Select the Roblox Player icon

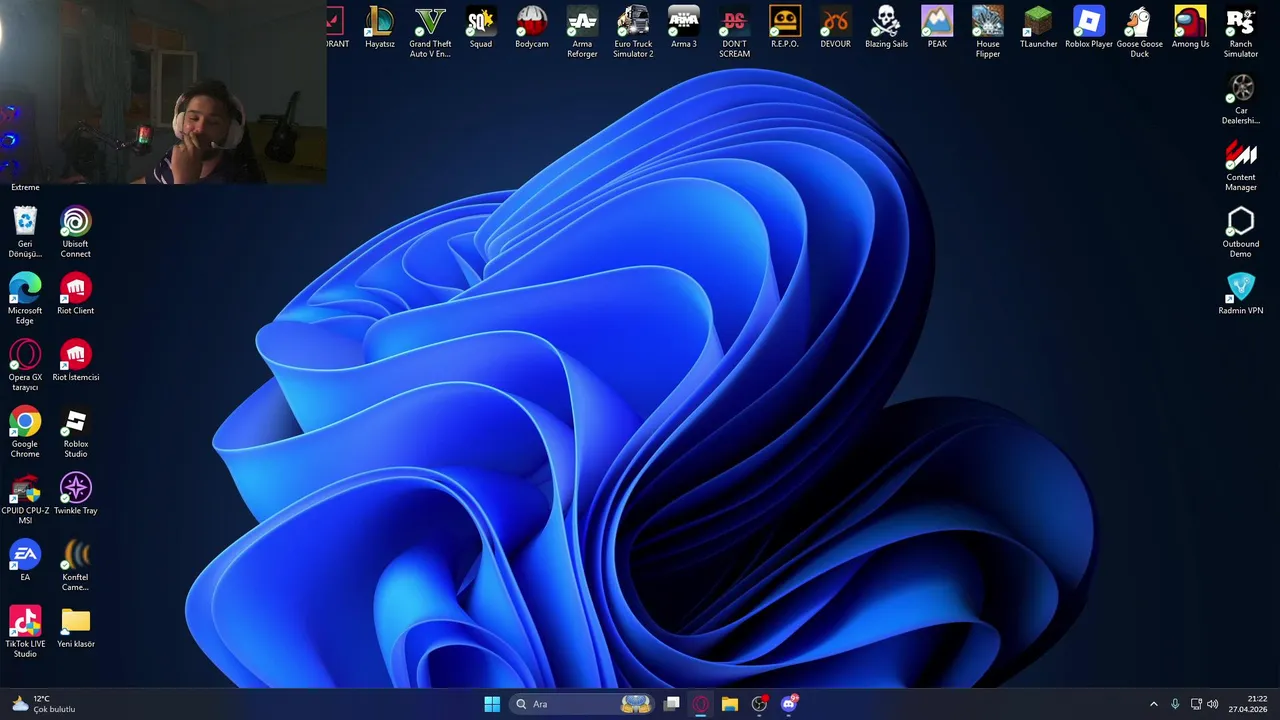coord(1089,28)
